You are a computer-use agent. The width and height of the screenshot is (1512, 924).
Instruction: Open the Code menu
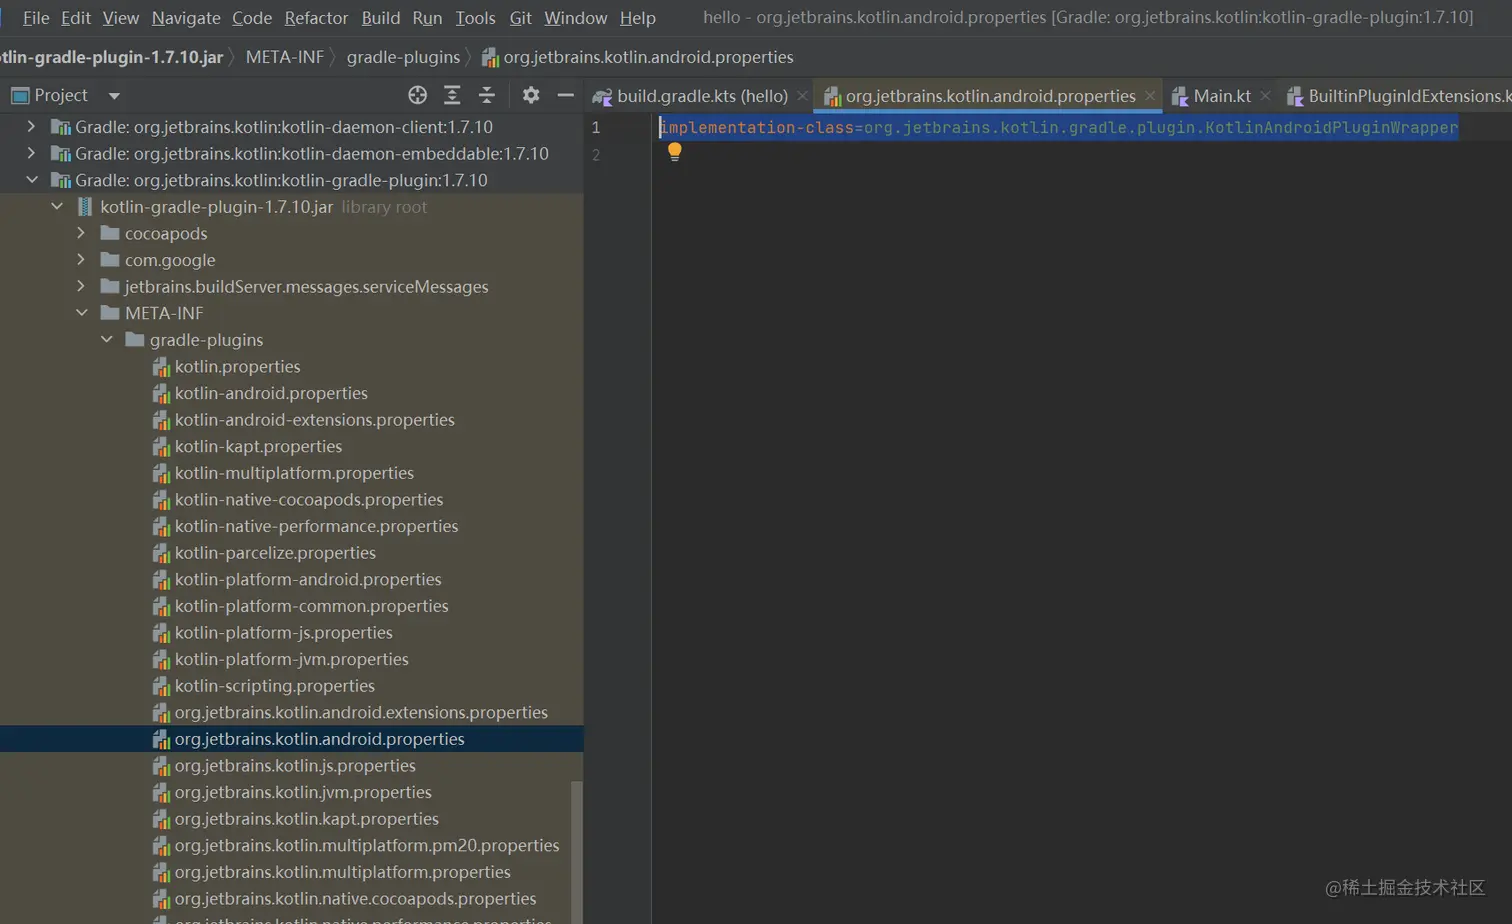(x=252, y=18)
